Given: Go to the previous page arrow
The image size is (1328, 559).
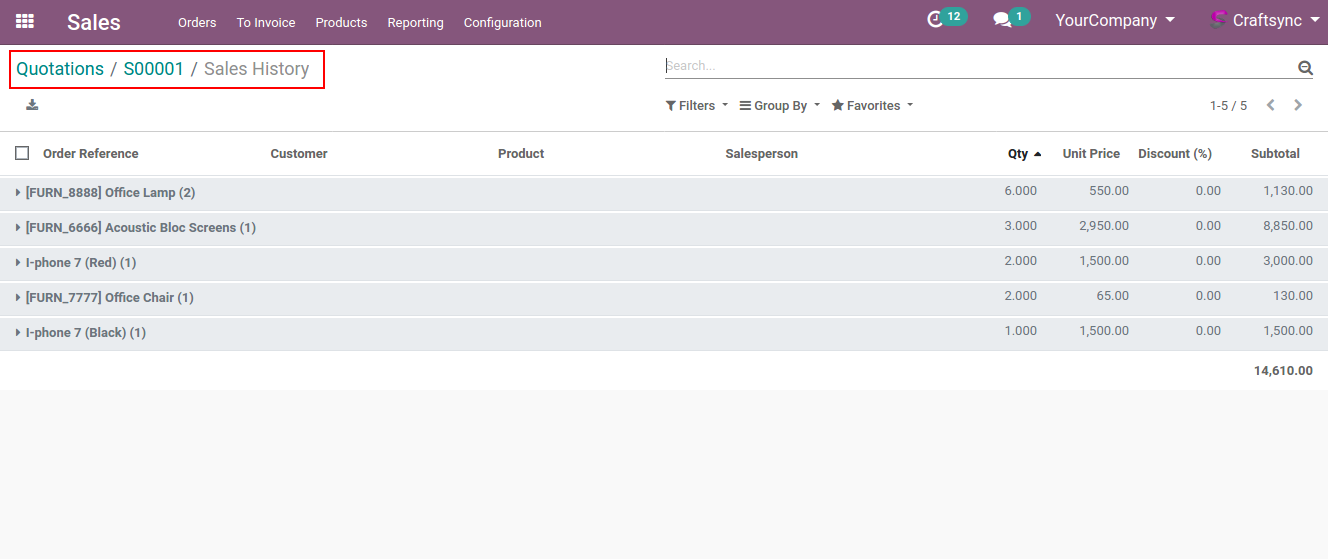Looking at the screenshot, I should coord(1271,105).
